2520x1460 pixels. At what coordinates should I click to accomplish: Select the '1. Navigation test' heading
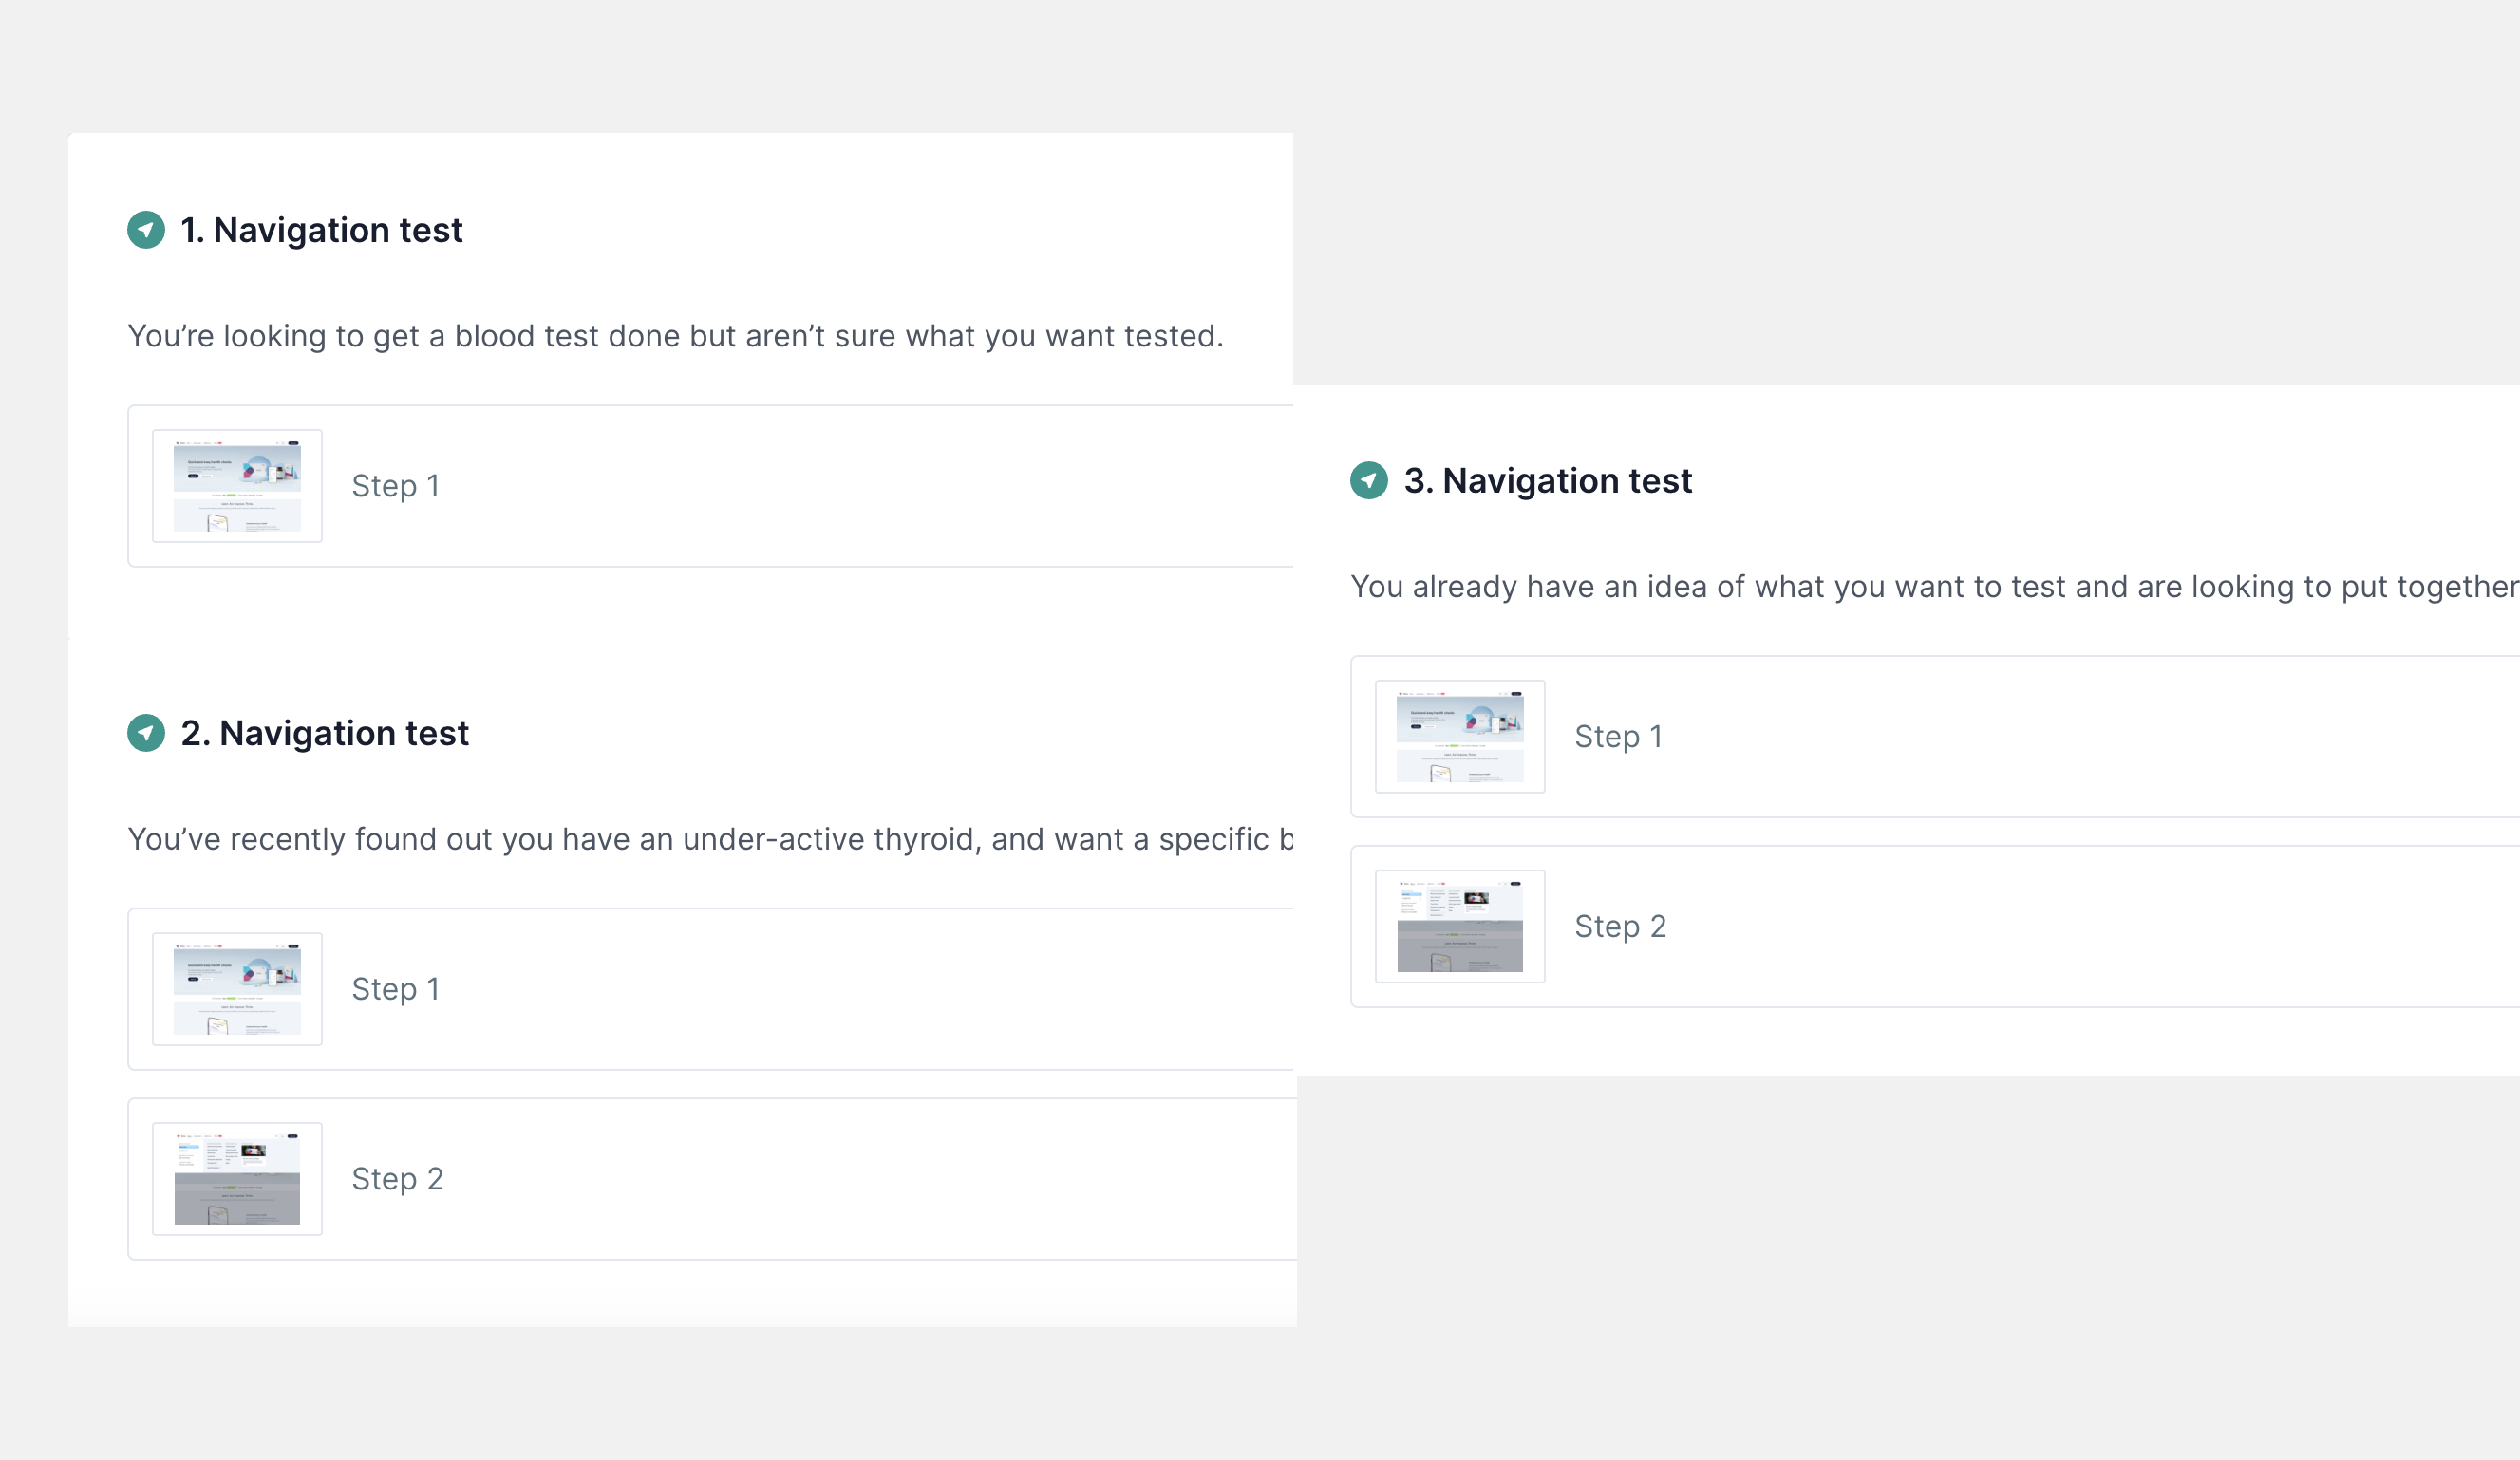[x=321, y=230]
